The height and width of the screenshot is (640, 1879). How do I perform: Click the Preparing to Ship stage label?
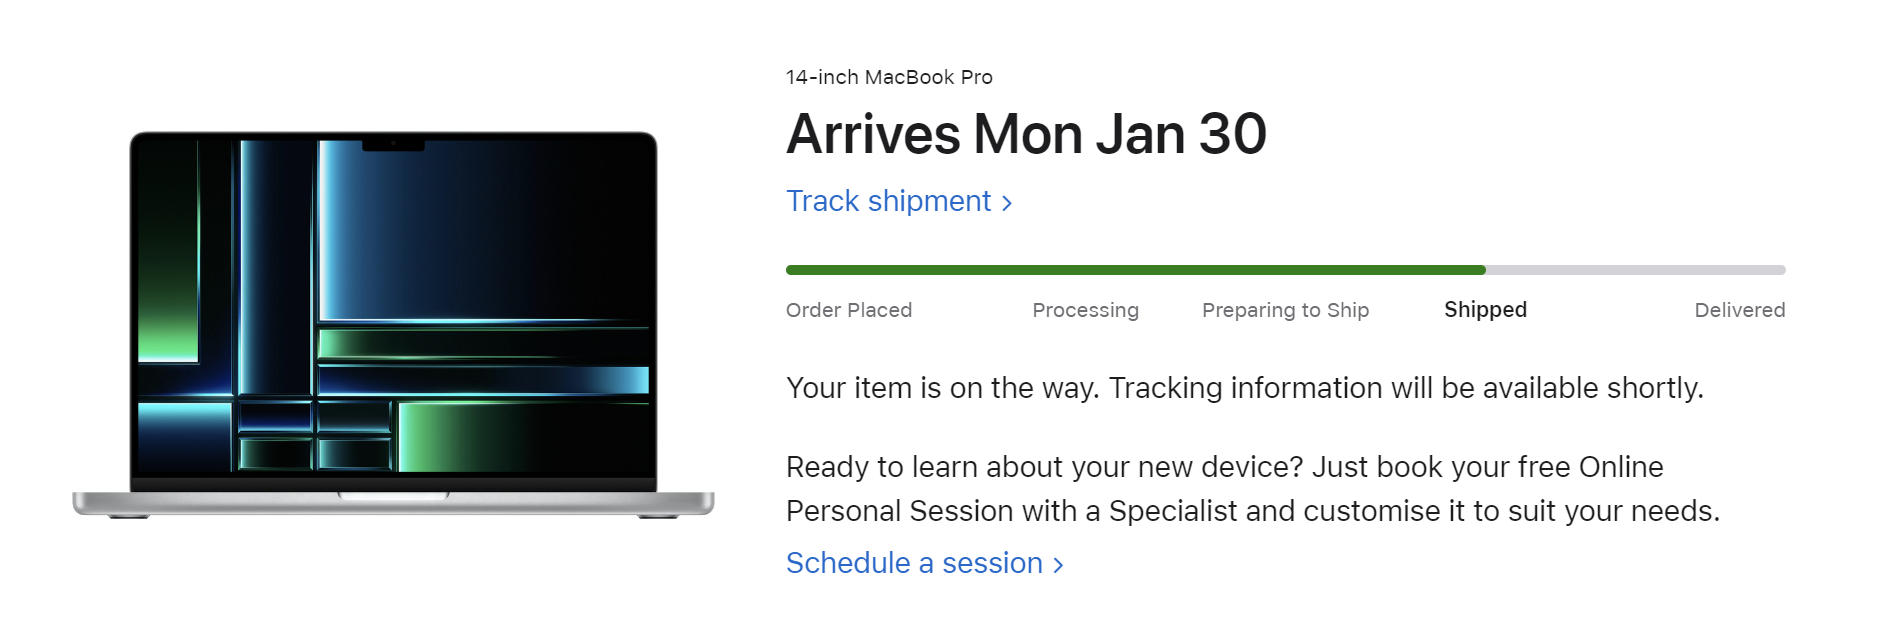1285,310
